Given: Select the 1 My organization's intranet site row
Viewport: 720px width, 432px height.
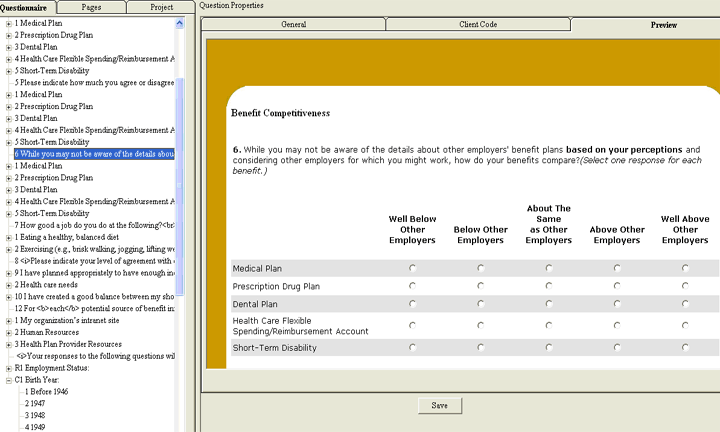Looking at the screenshot, I should click(x=67, y=320).
